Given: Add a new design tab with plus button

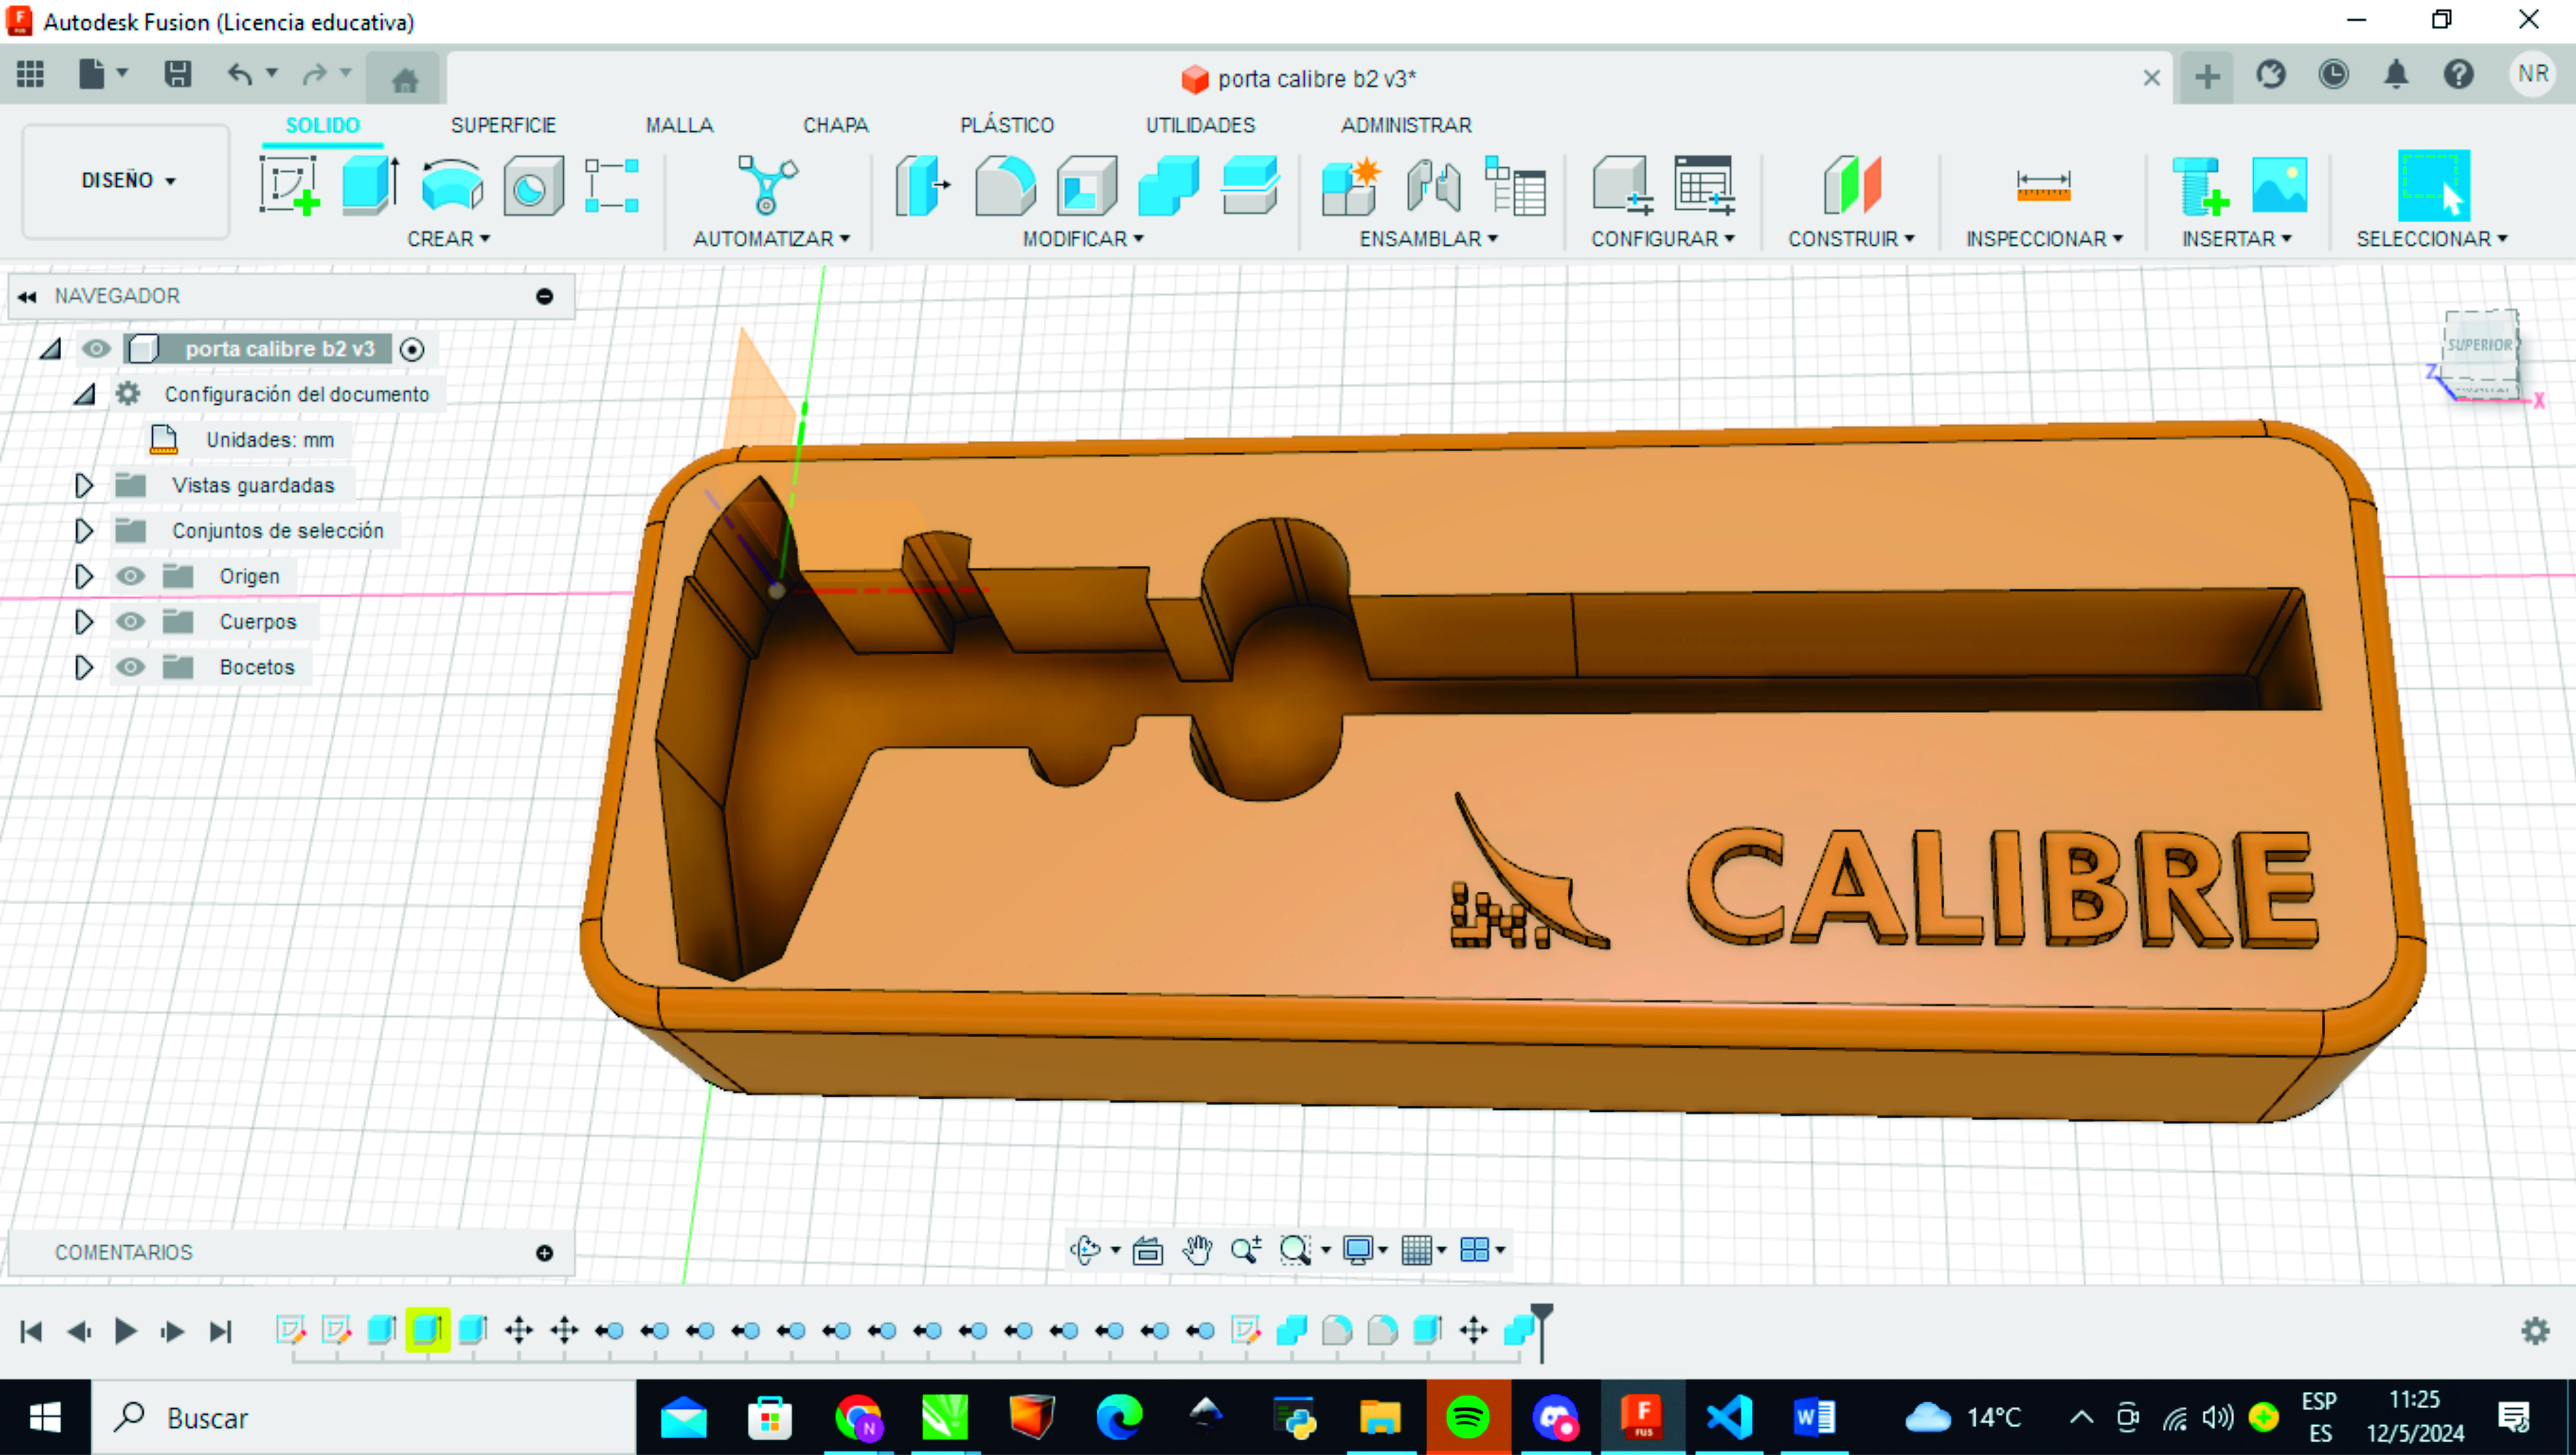Looking at the screenshot, I should (x=2207, y=77).
